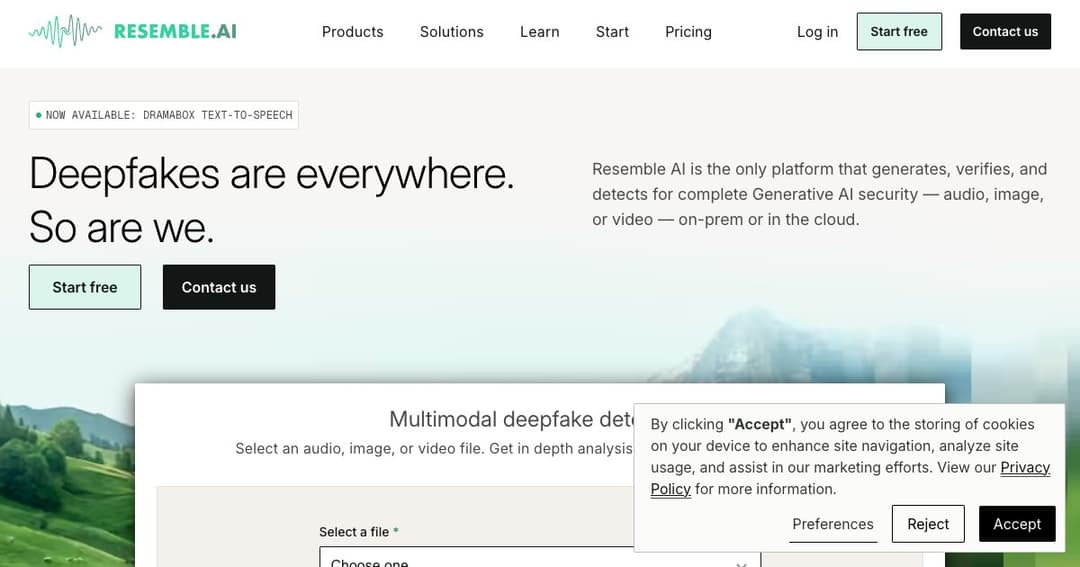Click the hero Contact us button
1080x567 pixels.
tap(219, 287)
